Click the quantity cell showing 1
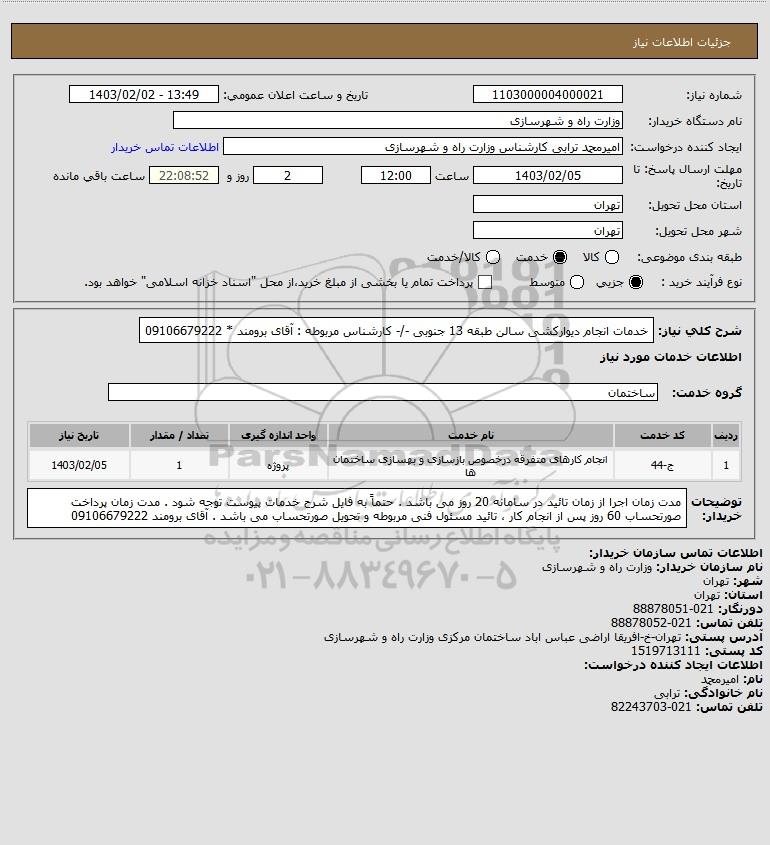 tap(179, 465)
